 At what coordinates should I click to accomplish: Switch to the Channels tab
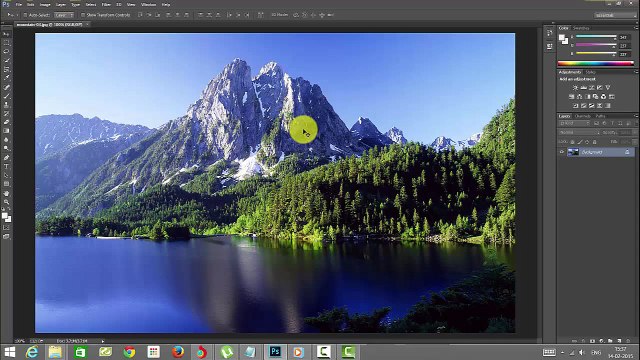pyautogui.click(x=582, y=116)
